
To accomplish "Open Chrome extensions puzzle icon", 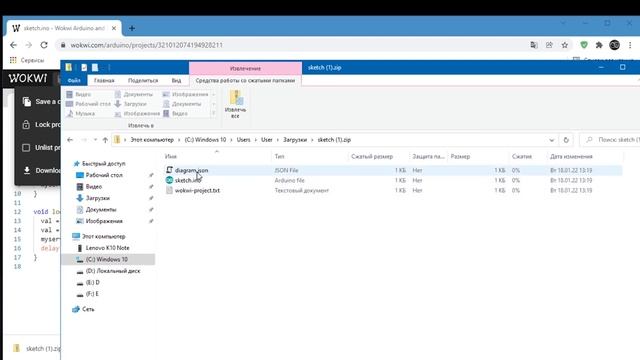I will (x=599, y=45).
